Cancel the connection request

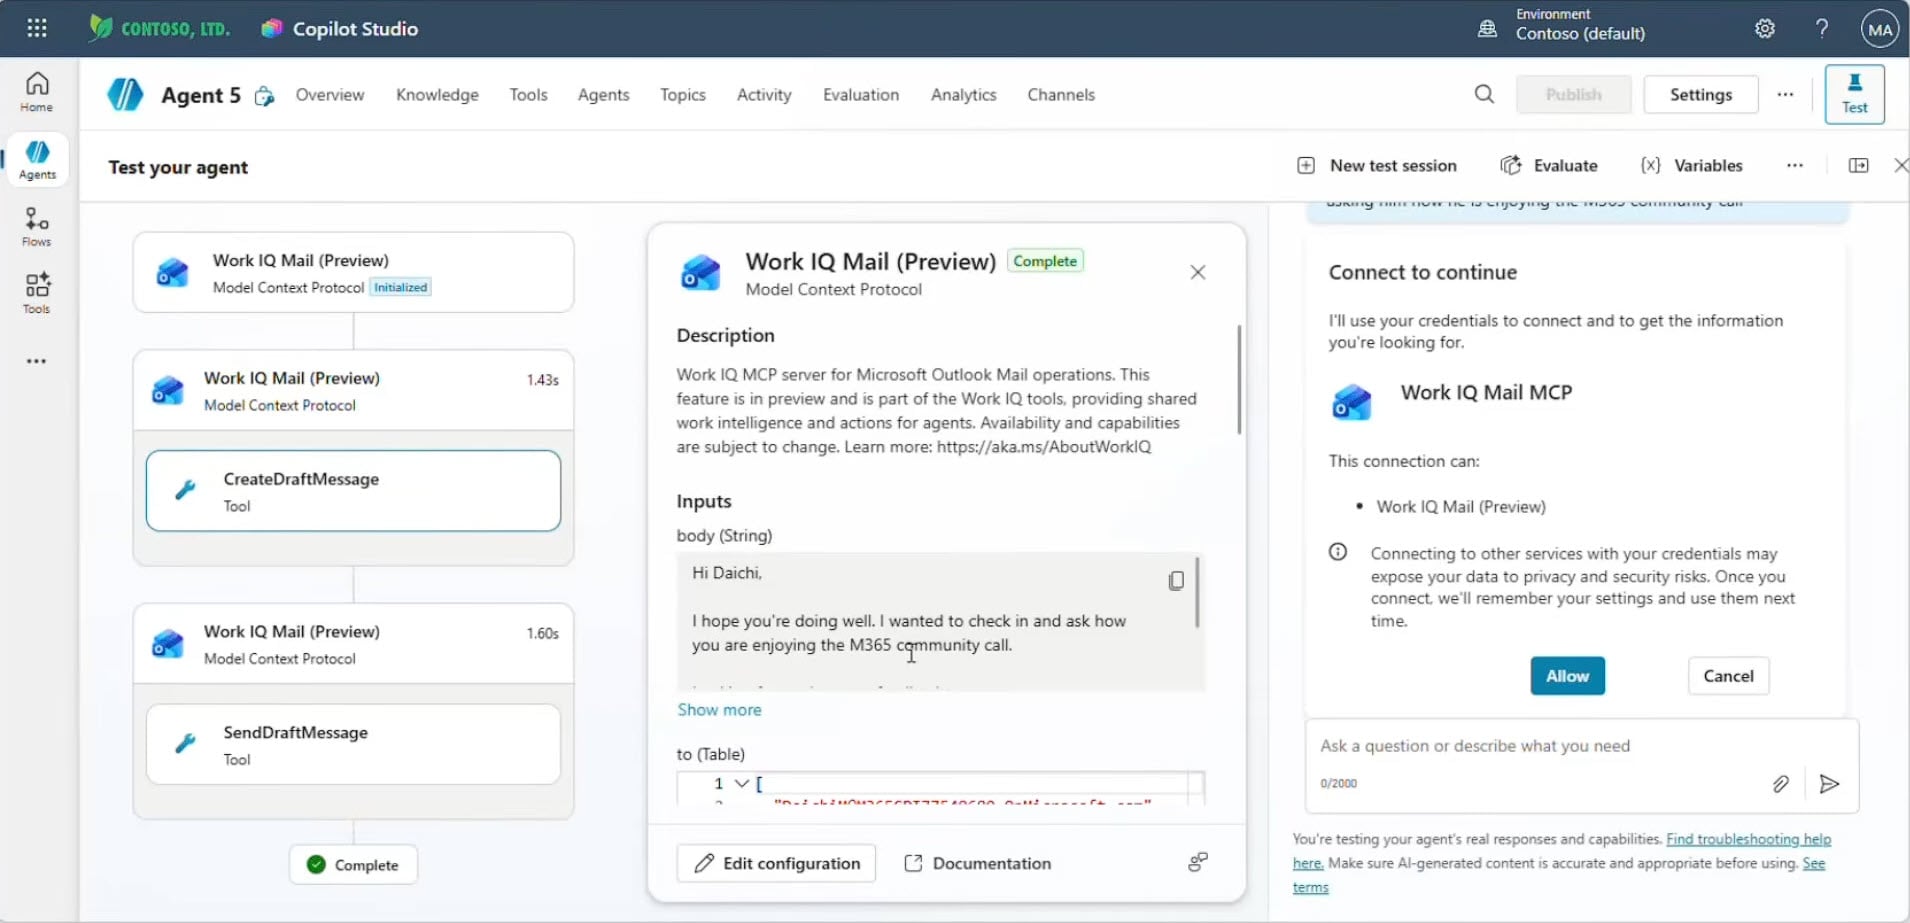pos(1728,676)
